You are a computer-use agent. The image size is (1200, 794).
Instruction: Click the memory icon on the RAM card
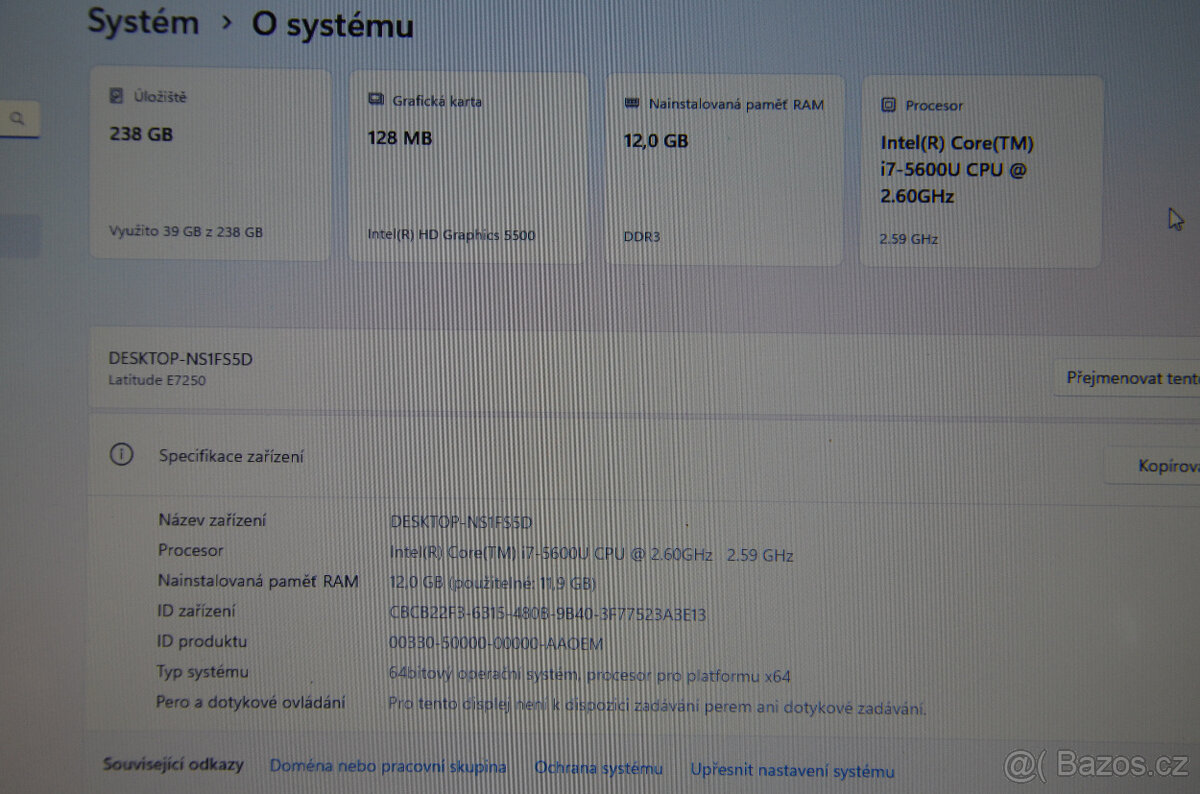point(632,102)
